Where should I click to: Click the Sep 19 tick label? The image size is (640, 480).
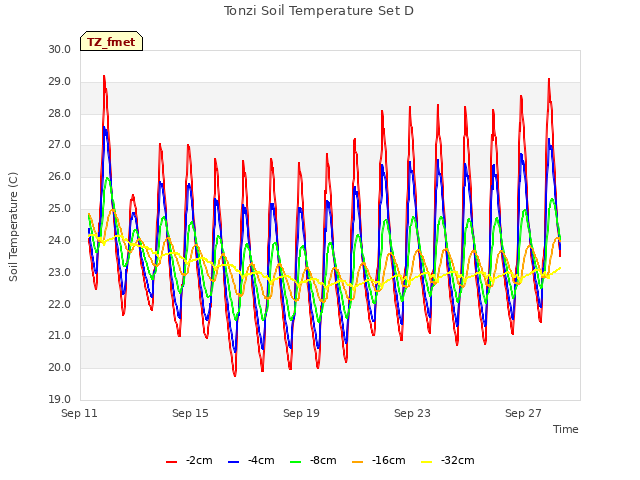[301, 413]
